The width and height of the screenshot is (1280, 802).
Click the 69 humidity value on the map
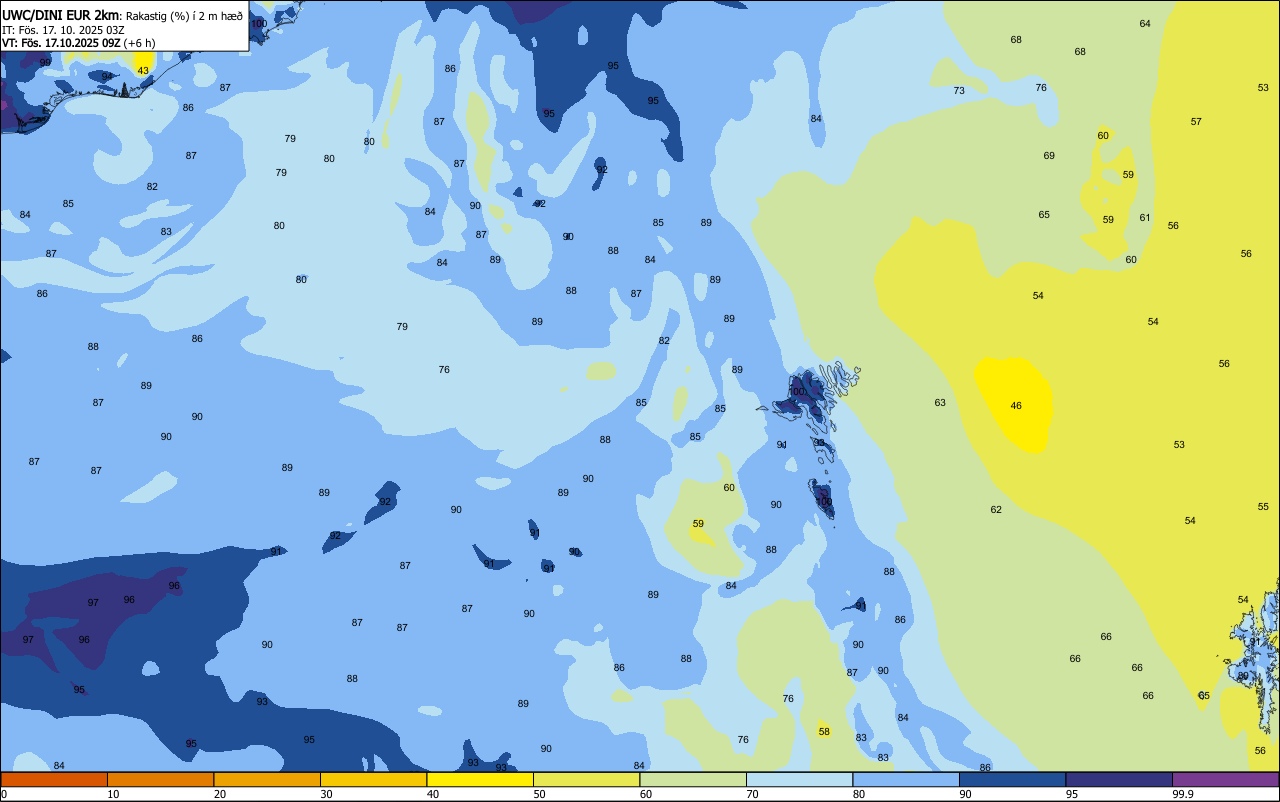[x=1049, y=156]
